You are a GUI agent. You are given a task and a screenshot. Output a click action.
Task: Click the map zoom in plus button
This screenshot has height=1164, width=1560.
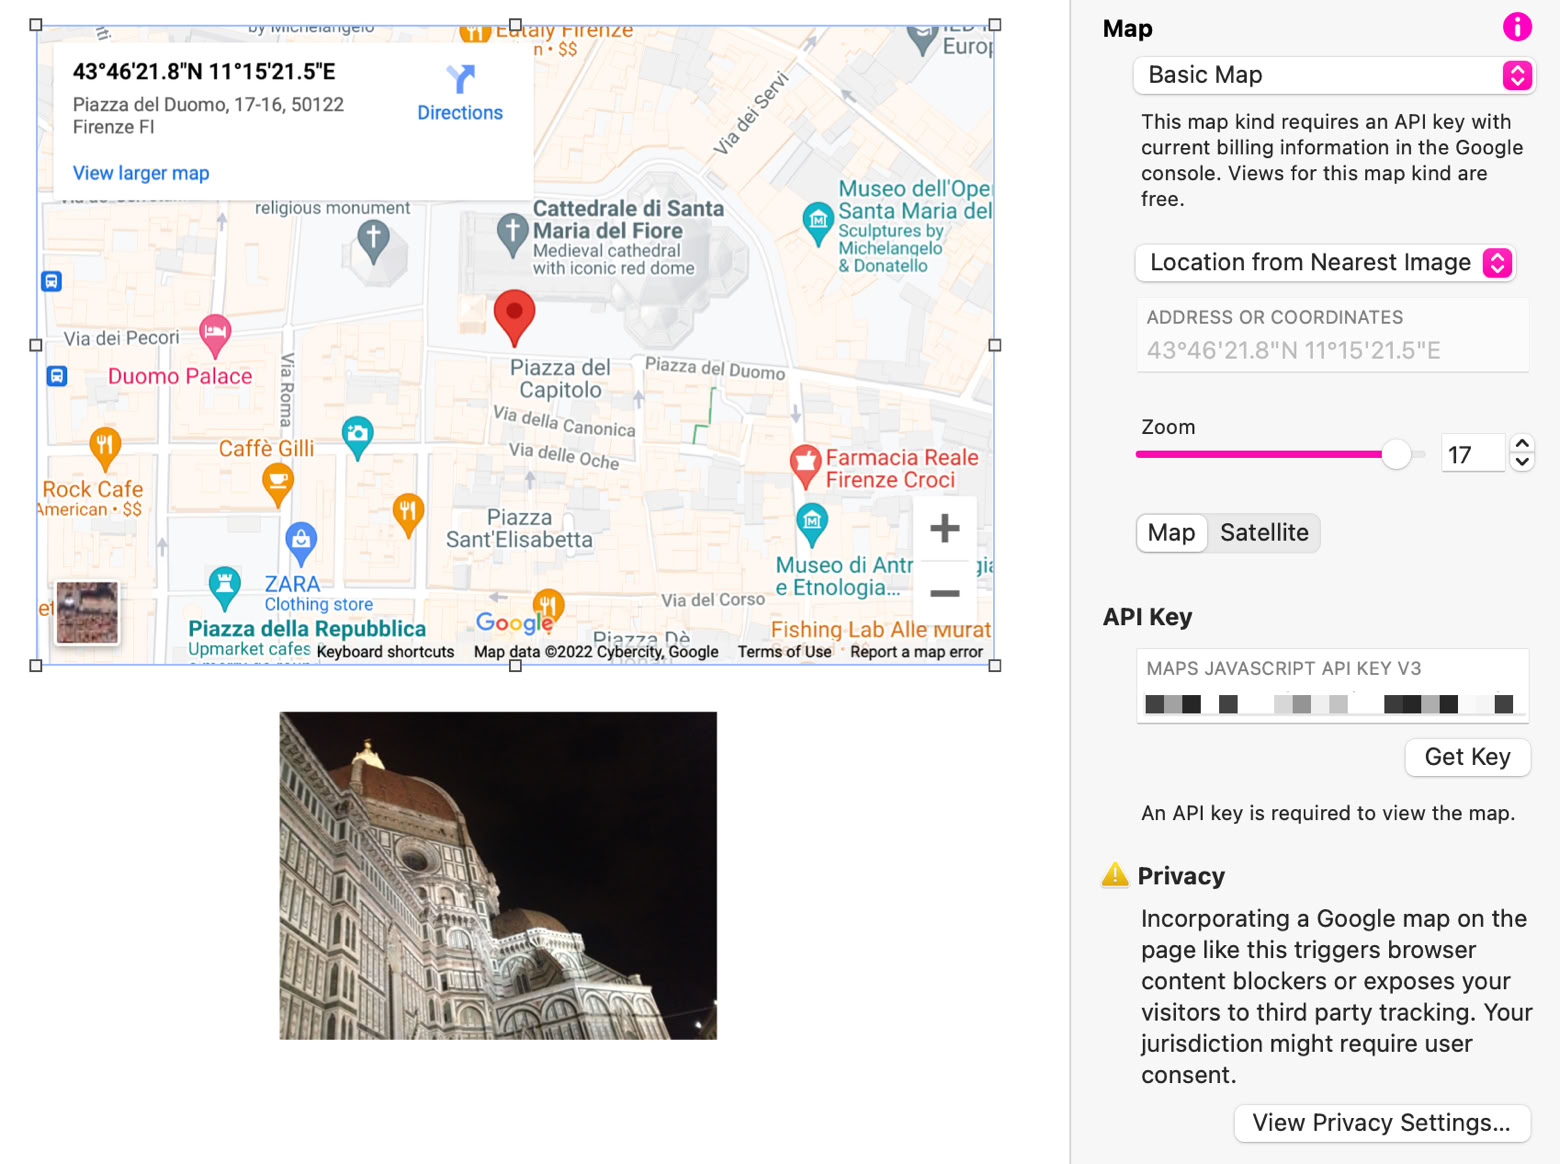pos(944,528)
